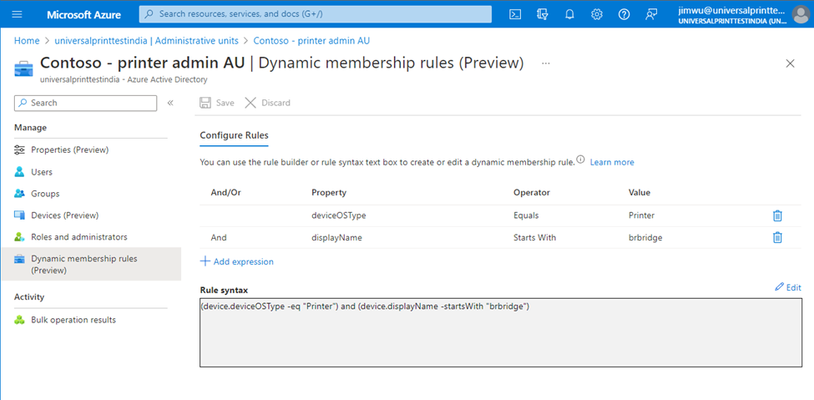Viewport: 814px width, 400px height.
Task: Click the Devices monitor icon
Action: point(20,215)
